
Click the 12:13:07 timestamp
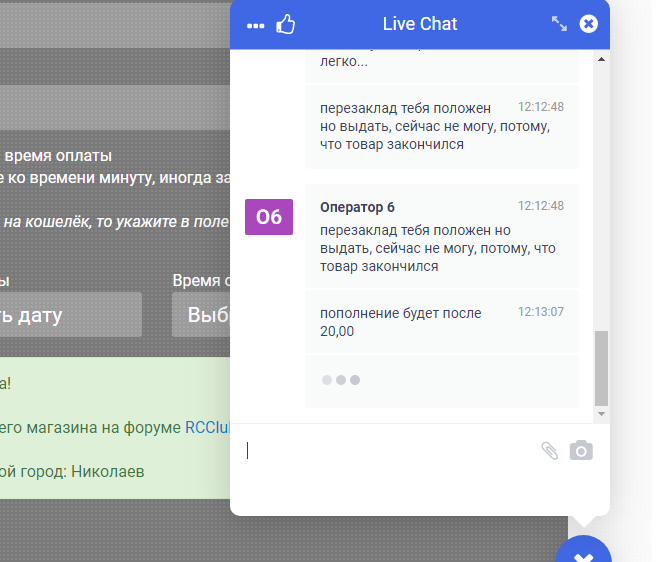pos(541,312)
